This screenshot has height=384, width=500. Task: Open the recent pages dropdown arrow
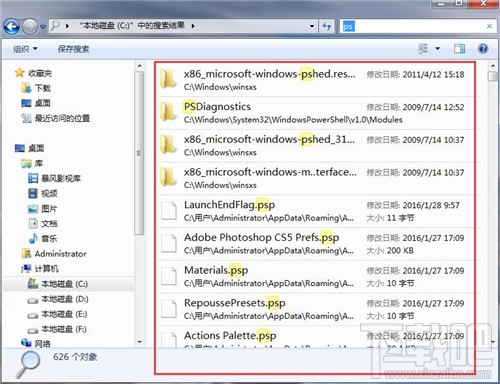point(43,26)
